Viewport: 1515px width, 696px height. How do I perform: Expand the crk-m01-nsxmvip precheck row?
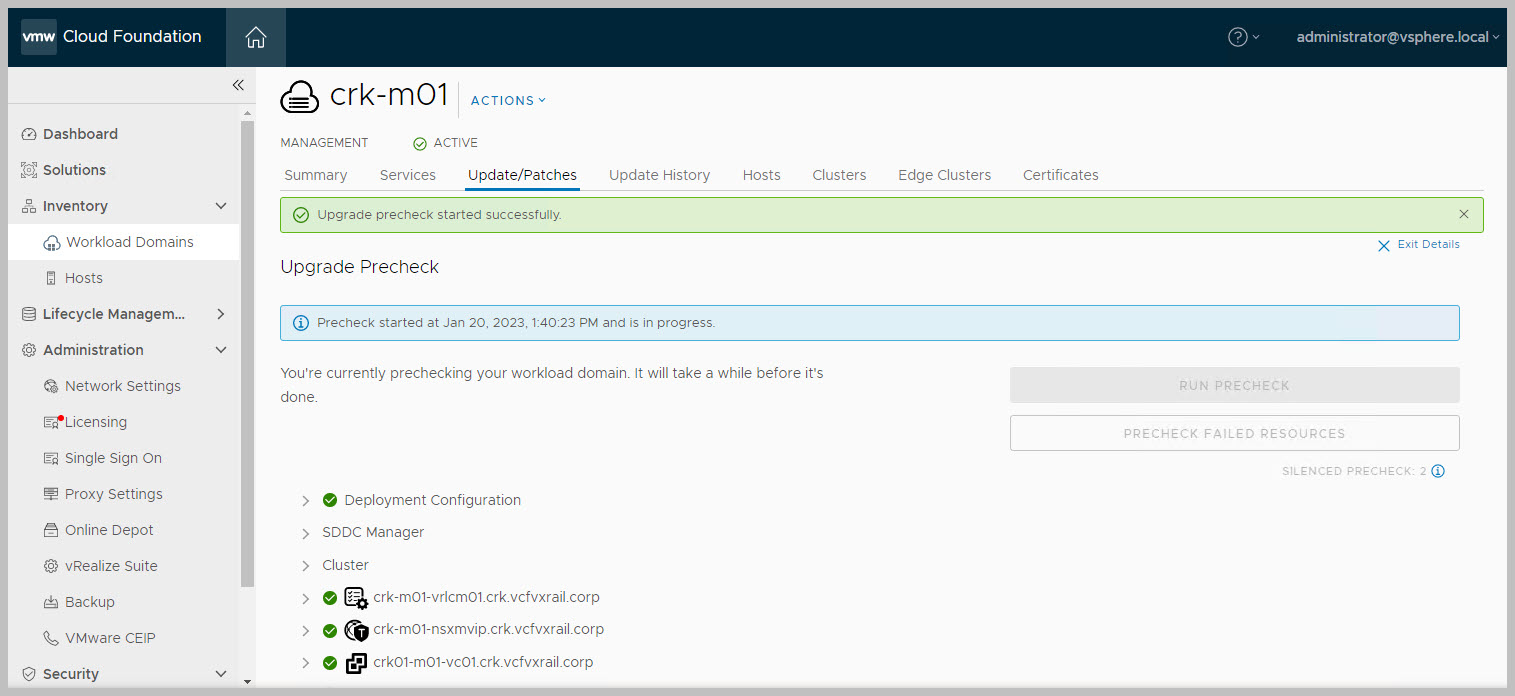tap(306, 631)
